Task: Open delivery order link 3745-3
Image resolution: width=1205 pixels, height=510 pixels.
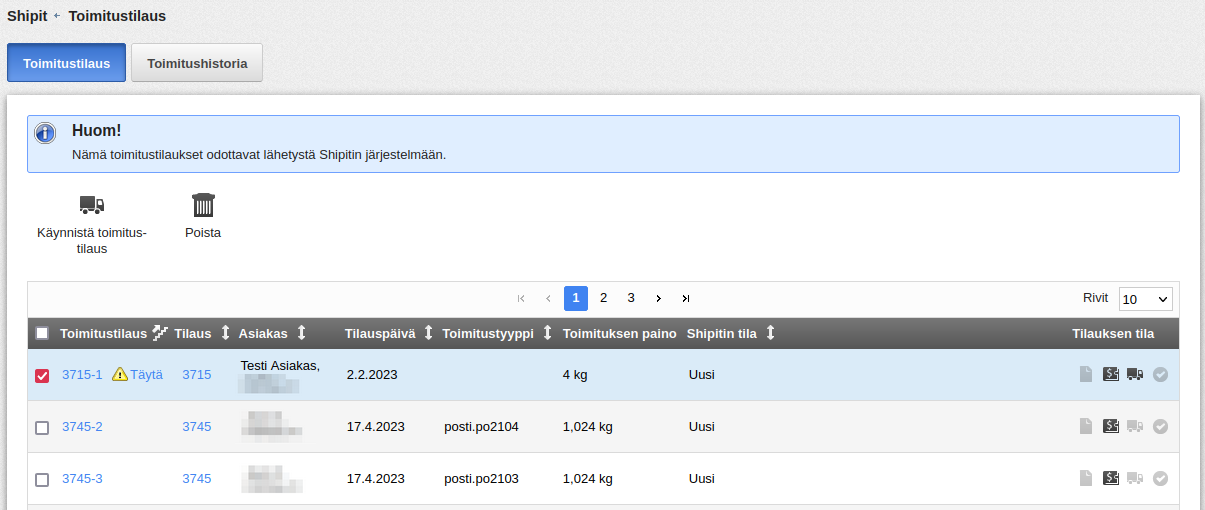Action: tap(82, 478)
